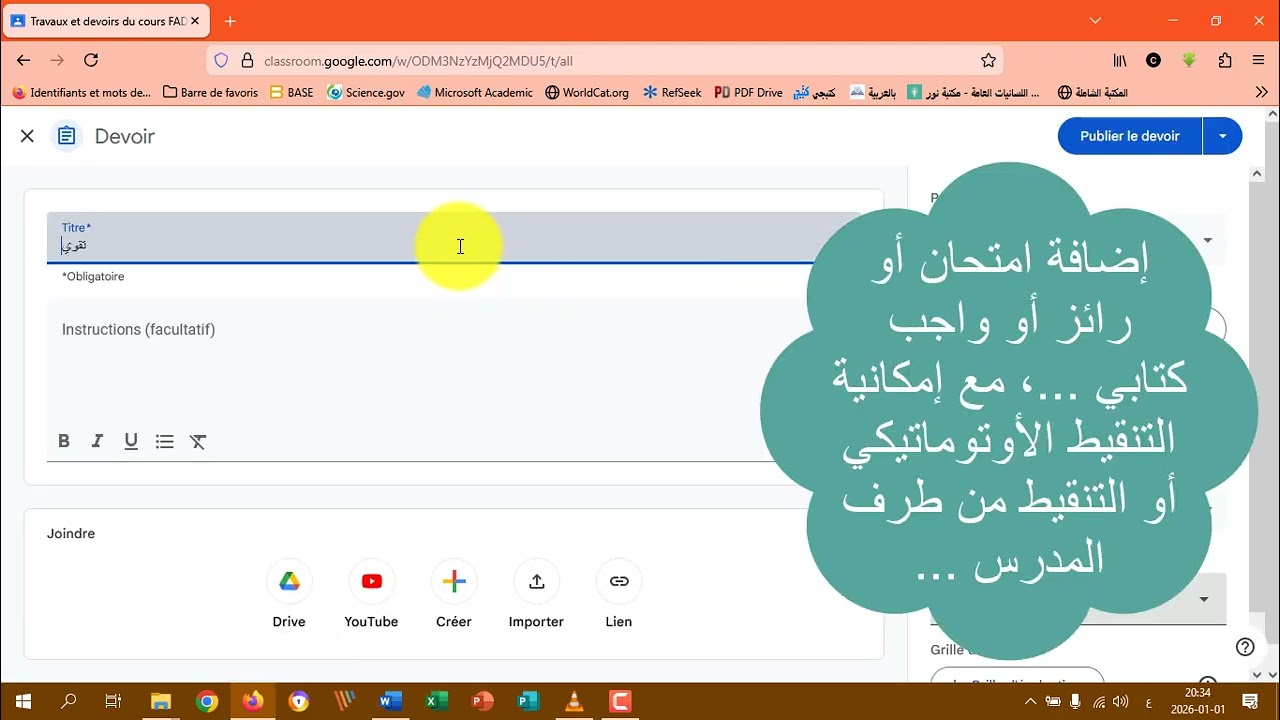Open the Barre de favoris folder
The image size is (1280, 720).
pos(210,92)
